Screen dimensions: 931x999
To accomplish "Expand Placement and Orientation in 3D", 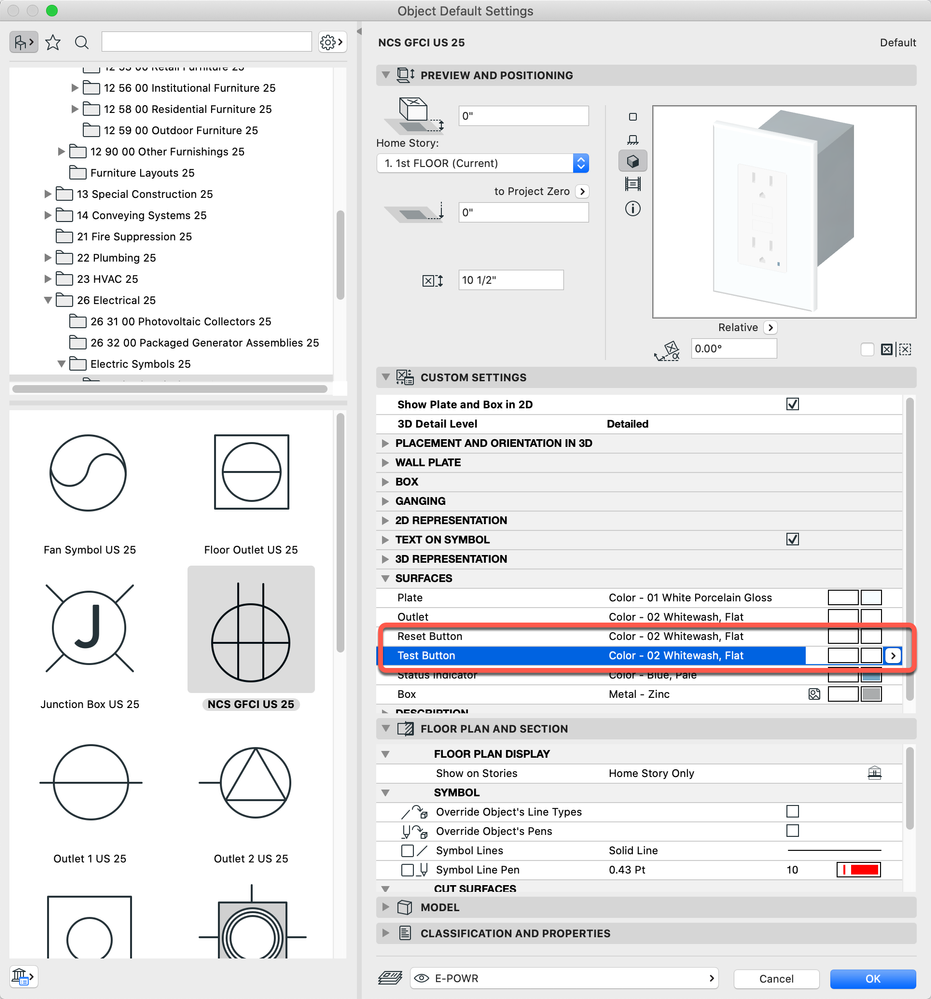I will (385, 443).
